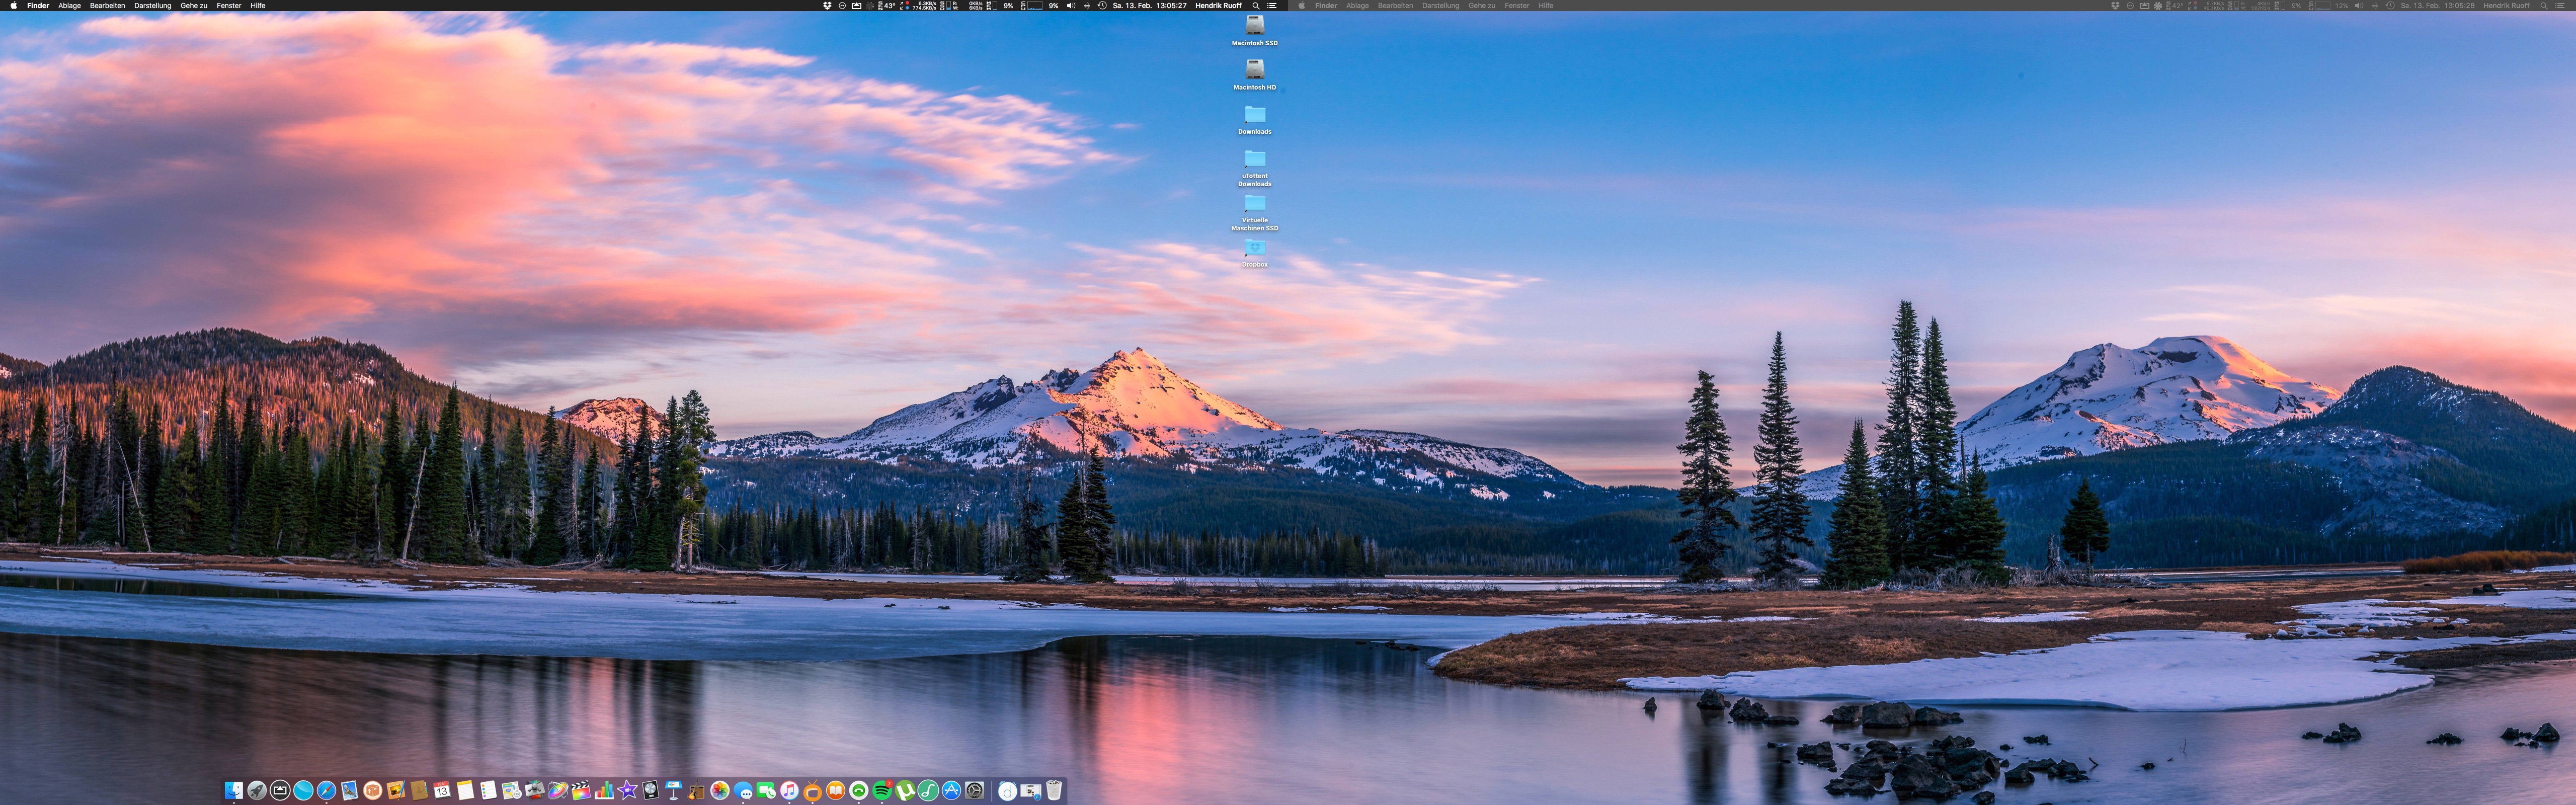
Task: Toggle Notification Center list icon
Action: pyautogui.click(x=1272, y=6)
